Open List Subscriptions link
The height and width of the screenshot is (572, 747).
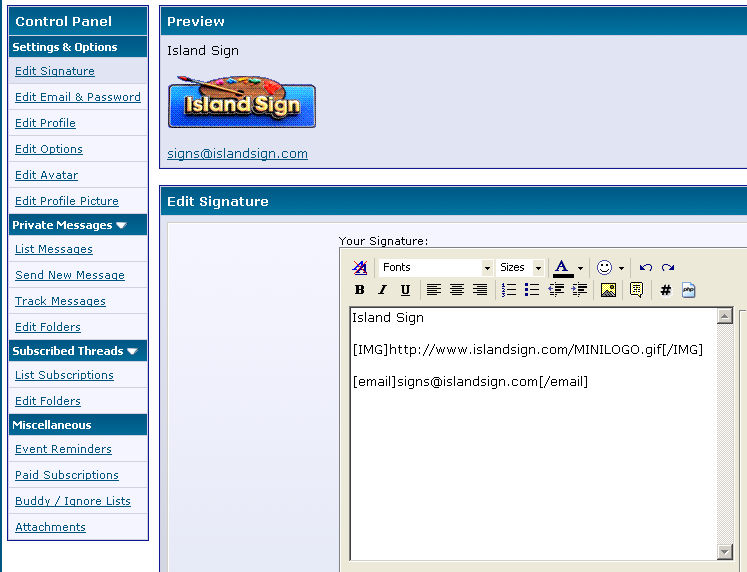[x=64, y=375]
